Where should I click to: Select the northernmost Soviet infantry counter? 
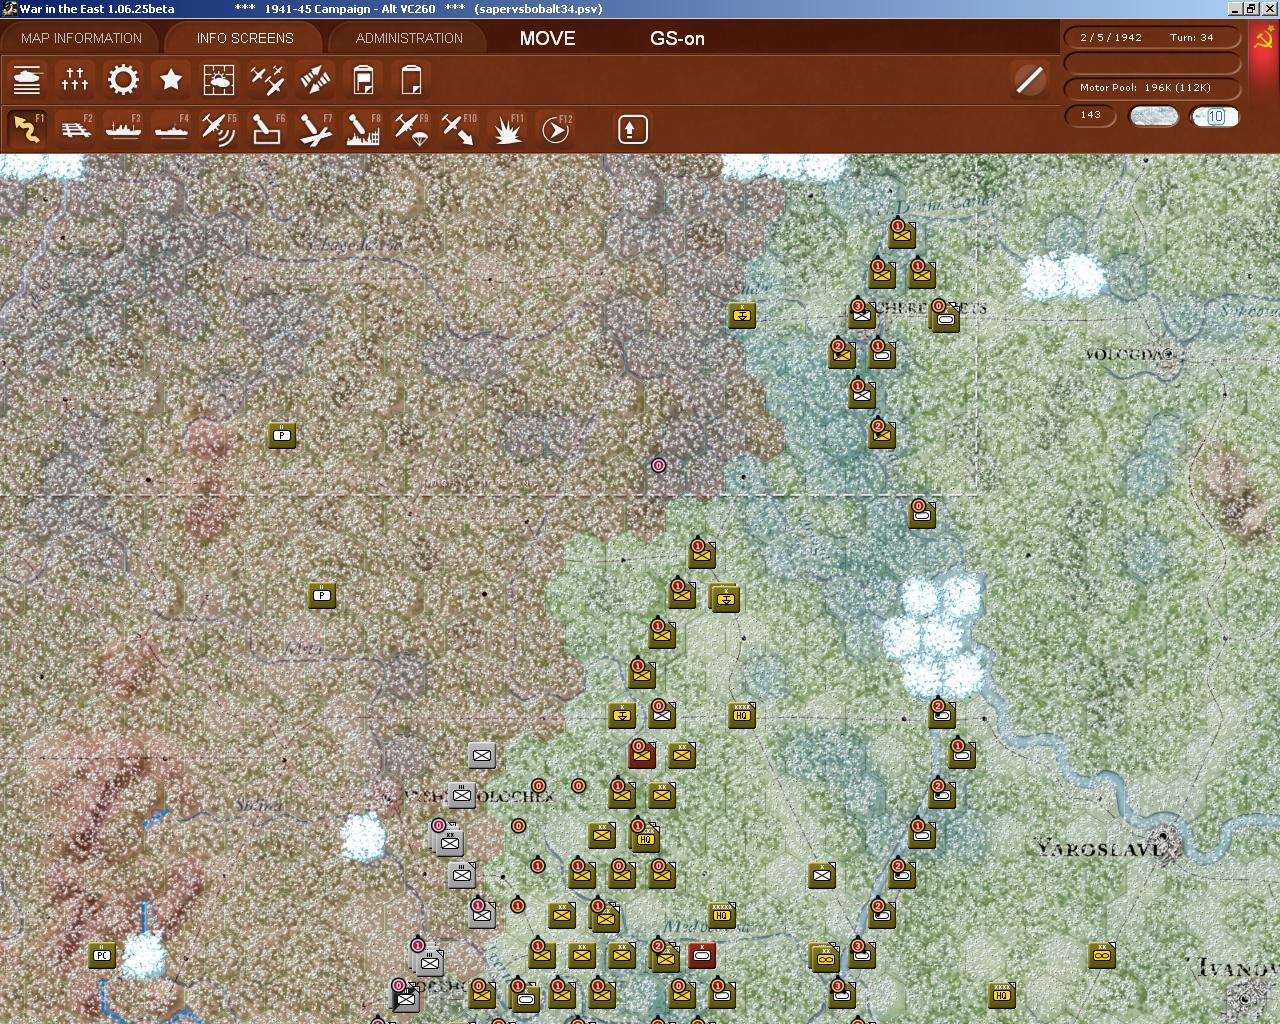[x=902, y=235]
